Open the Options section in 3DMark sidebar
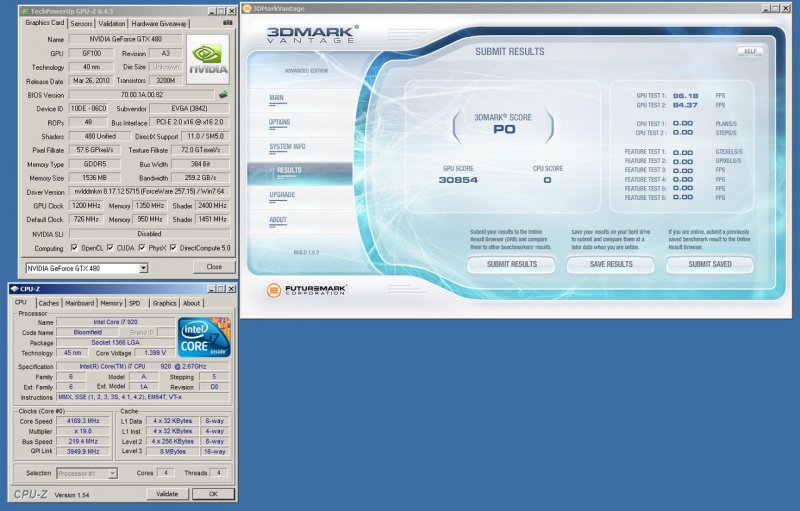 [280, 122]
